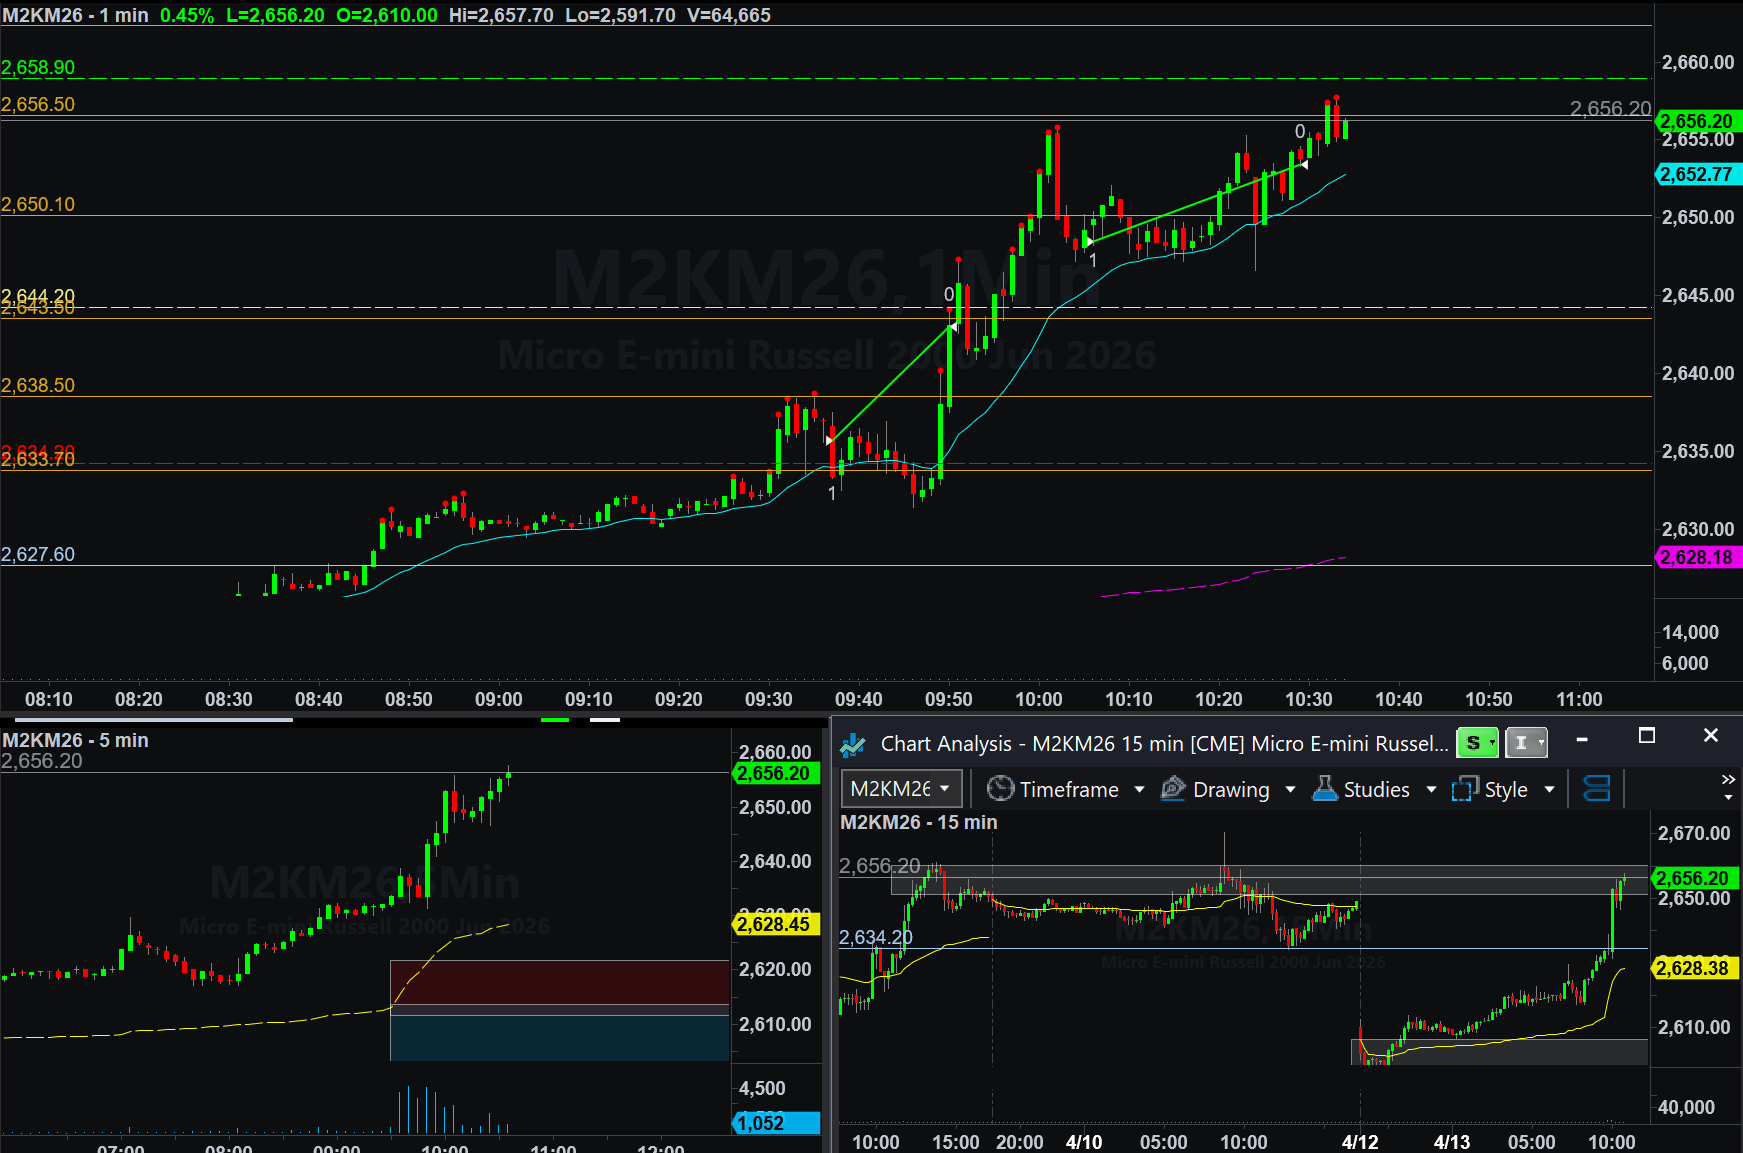This screenshot has width=1743, height=1153.
Task: Click the blue stacked-panels icon in toolbar
Action: tap(1597, 789)
